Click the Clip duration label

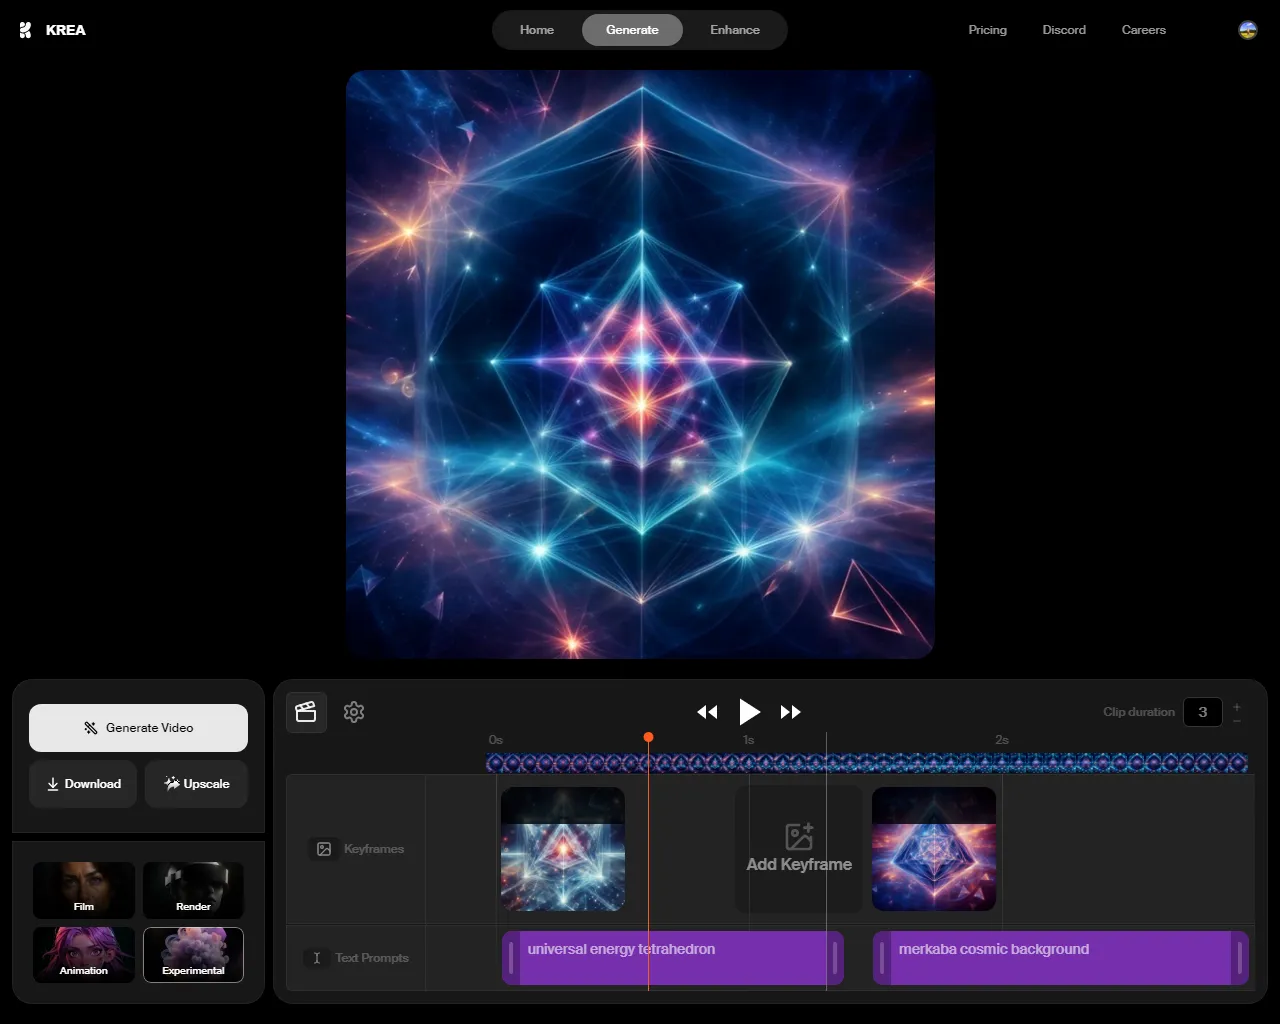click(1139, 712)
